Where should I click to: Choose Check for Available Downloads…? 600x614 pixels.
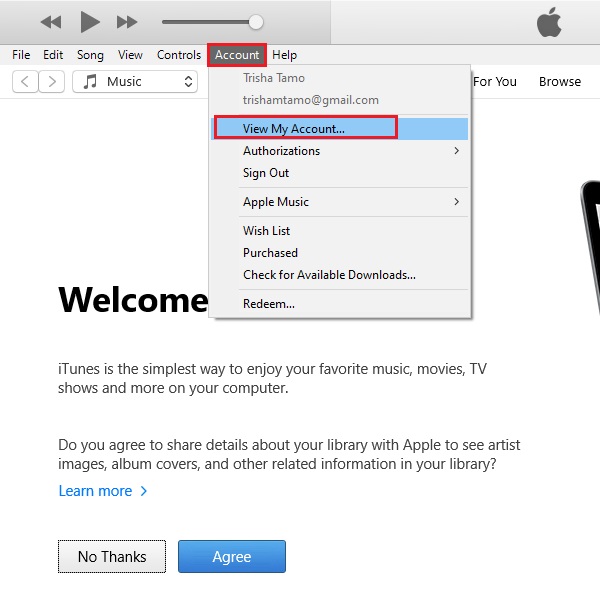click(x=340, y=274)
